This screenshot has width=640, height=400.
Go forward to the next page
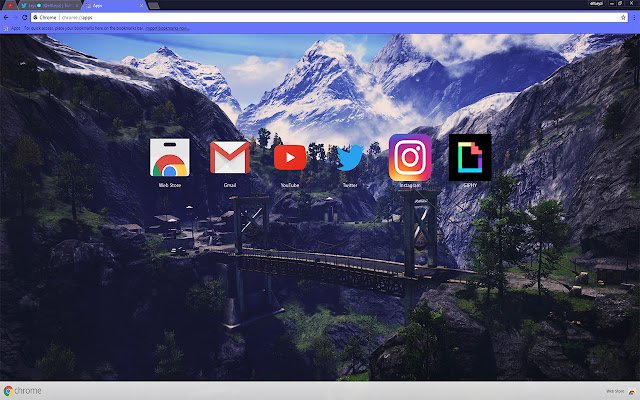[x=15, y=18]
